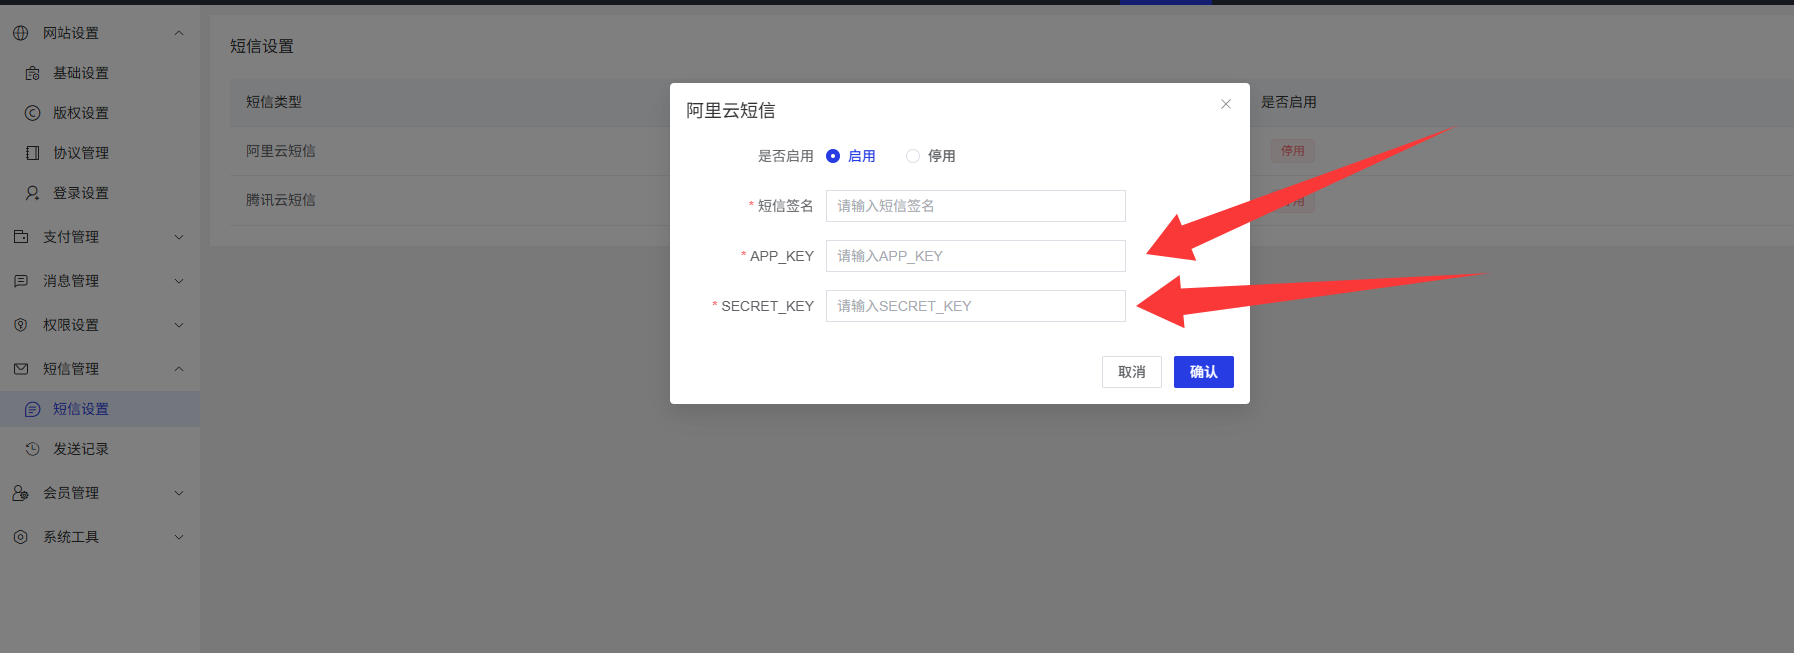Click the message icon for 消息管理

(21, 281)
